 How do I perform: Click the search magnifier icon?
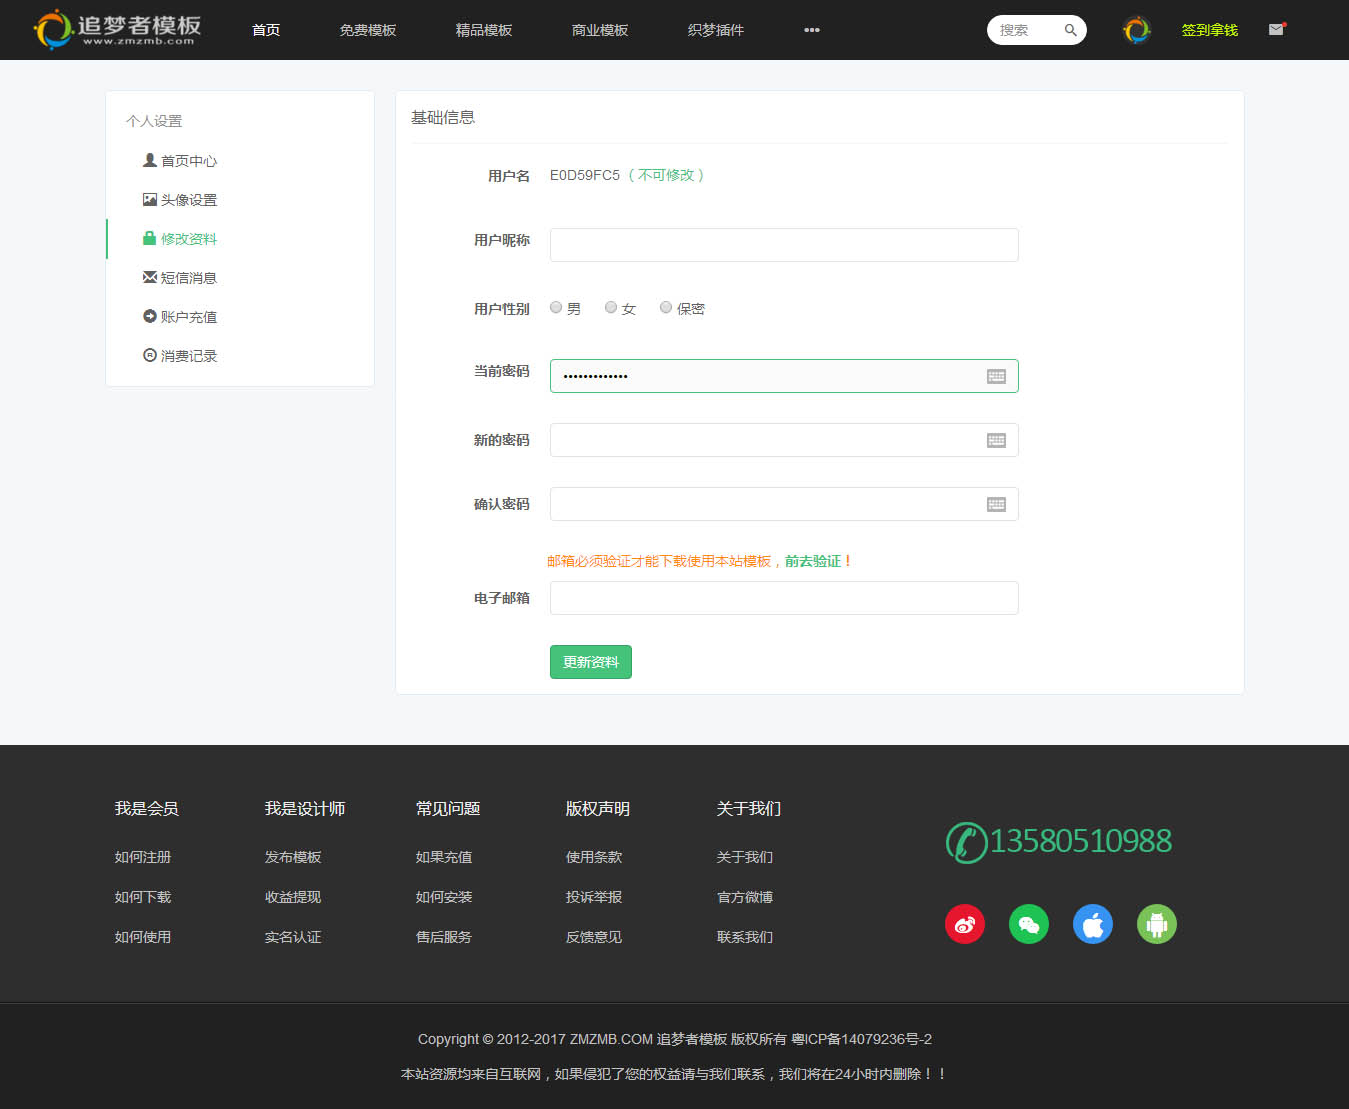[1070, 30]
